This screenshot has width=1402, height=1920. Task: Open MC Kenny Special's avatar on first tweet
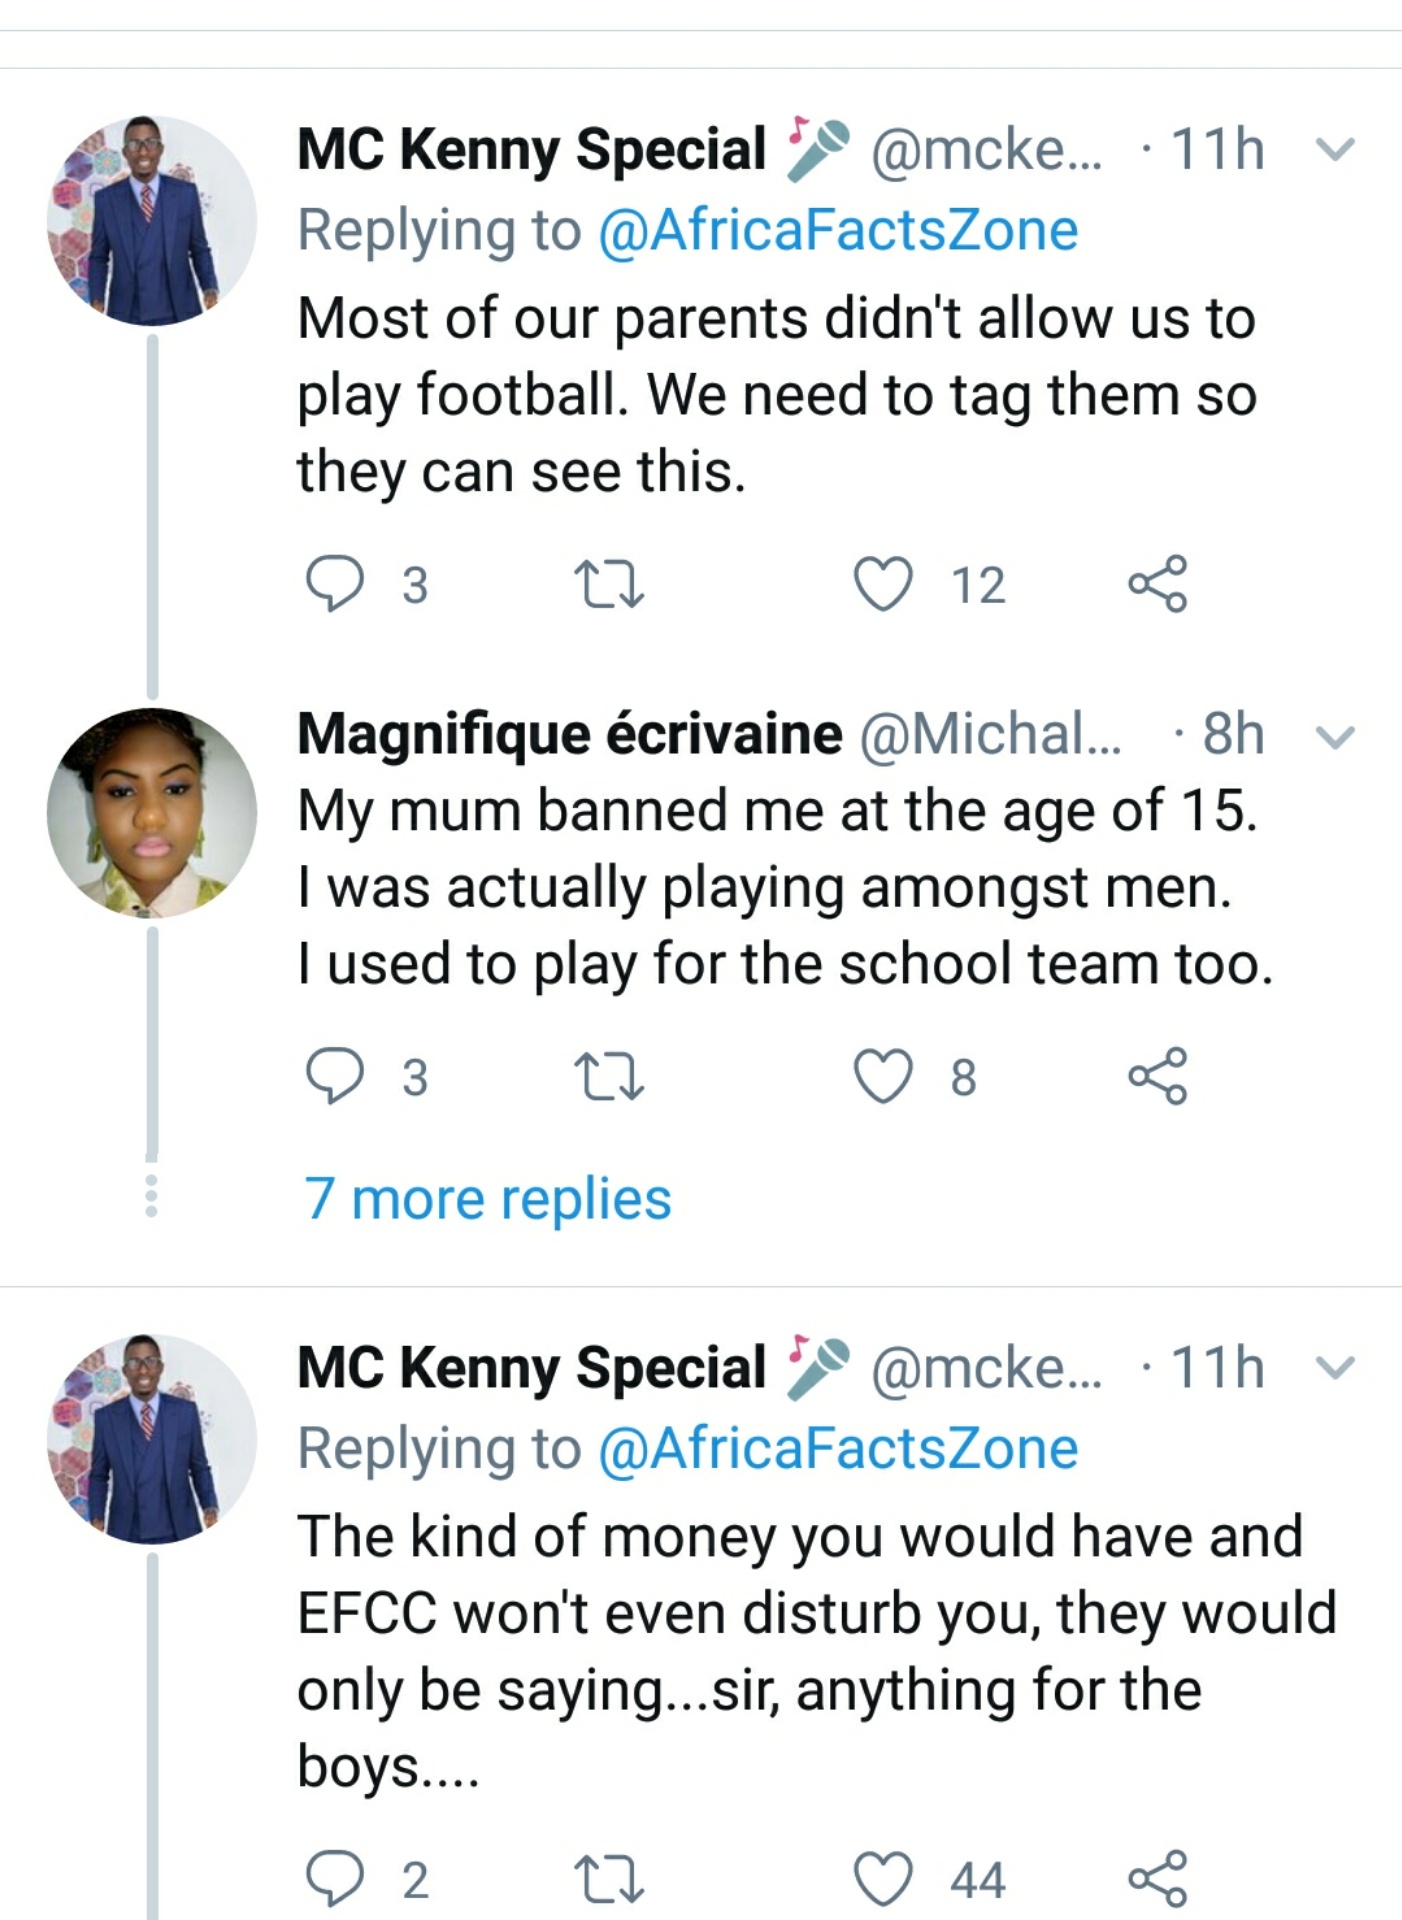(x=152, y=221)
